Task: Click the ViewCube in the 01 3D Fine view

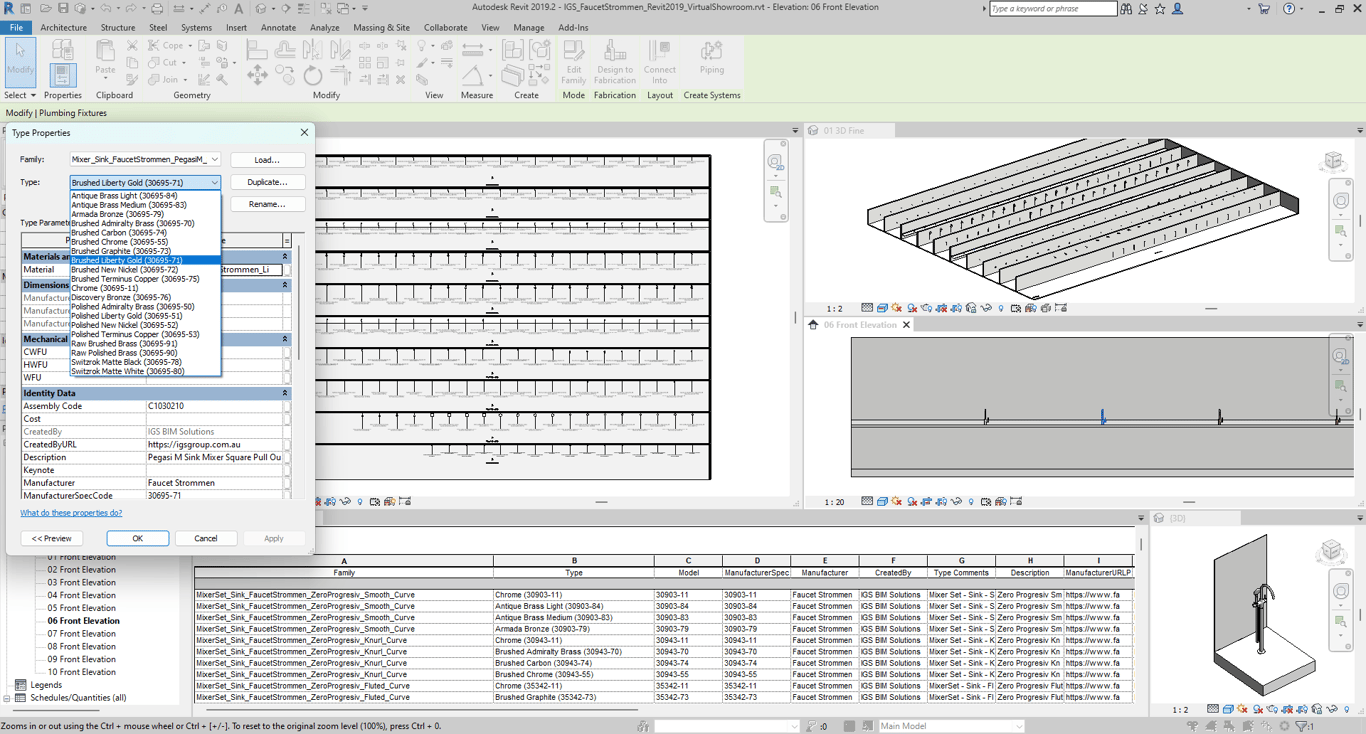Action: click(1333, 161)
